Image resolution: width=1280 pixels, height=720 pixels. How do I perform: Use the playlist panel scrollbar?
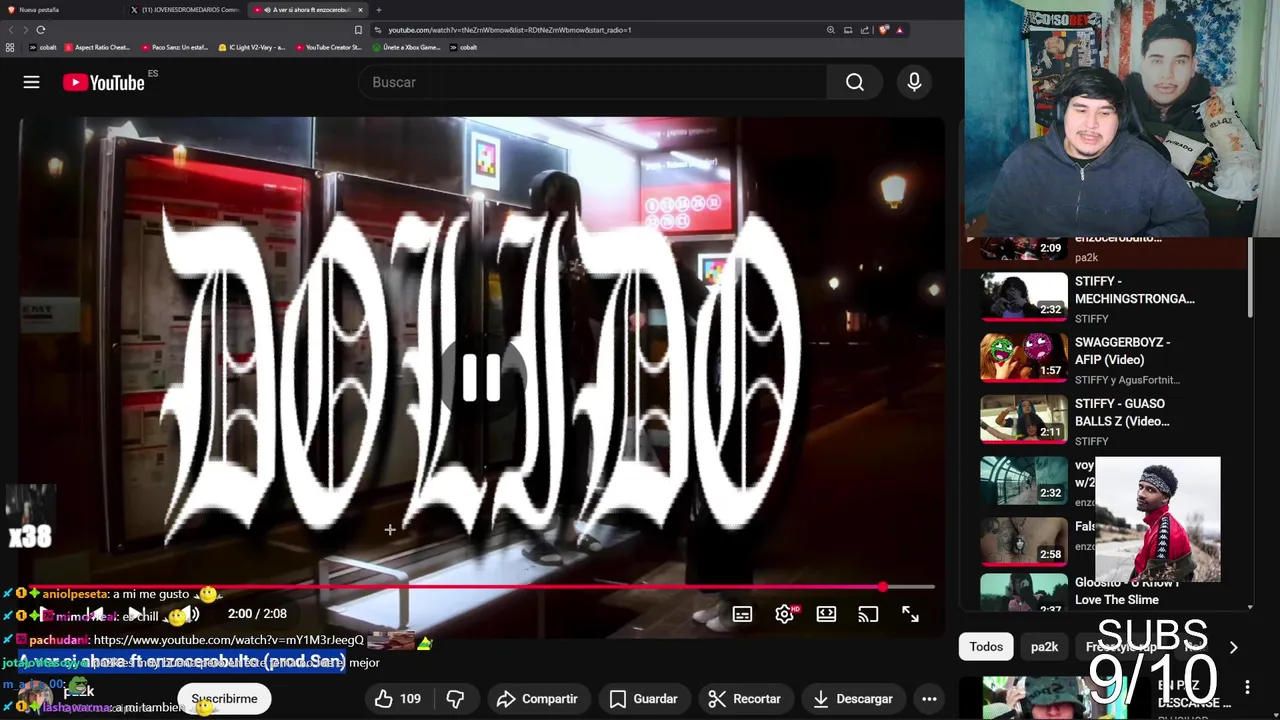pyautogui.click(x=1251, y=280)
